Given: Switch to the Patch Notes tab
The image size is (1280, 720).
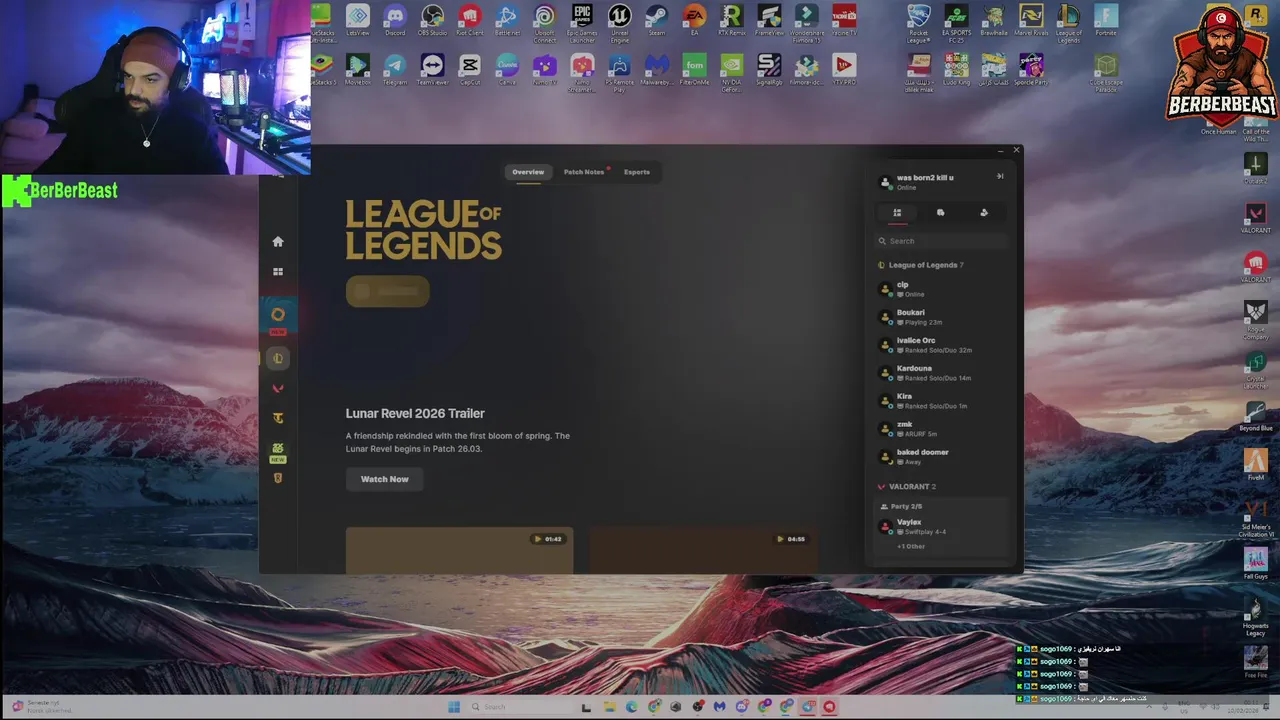Looking at the screenshot, I should pos(584,172).
